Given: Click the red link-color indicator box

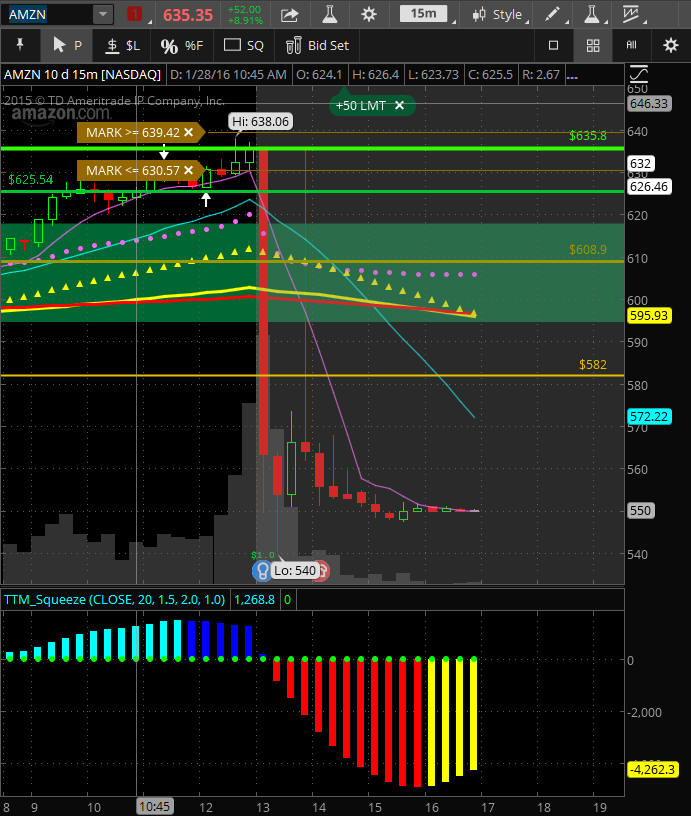Looking at the screenshot, I should click(134, 14).
